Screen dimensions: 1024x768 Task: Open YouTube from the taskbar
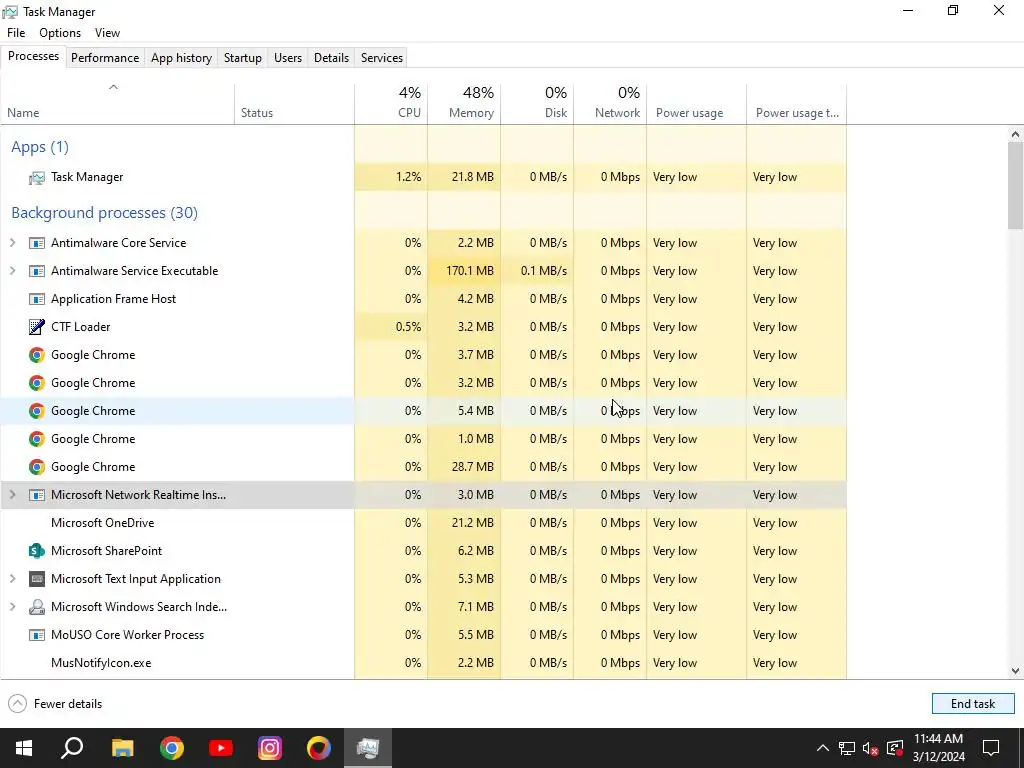click(221, 748)
